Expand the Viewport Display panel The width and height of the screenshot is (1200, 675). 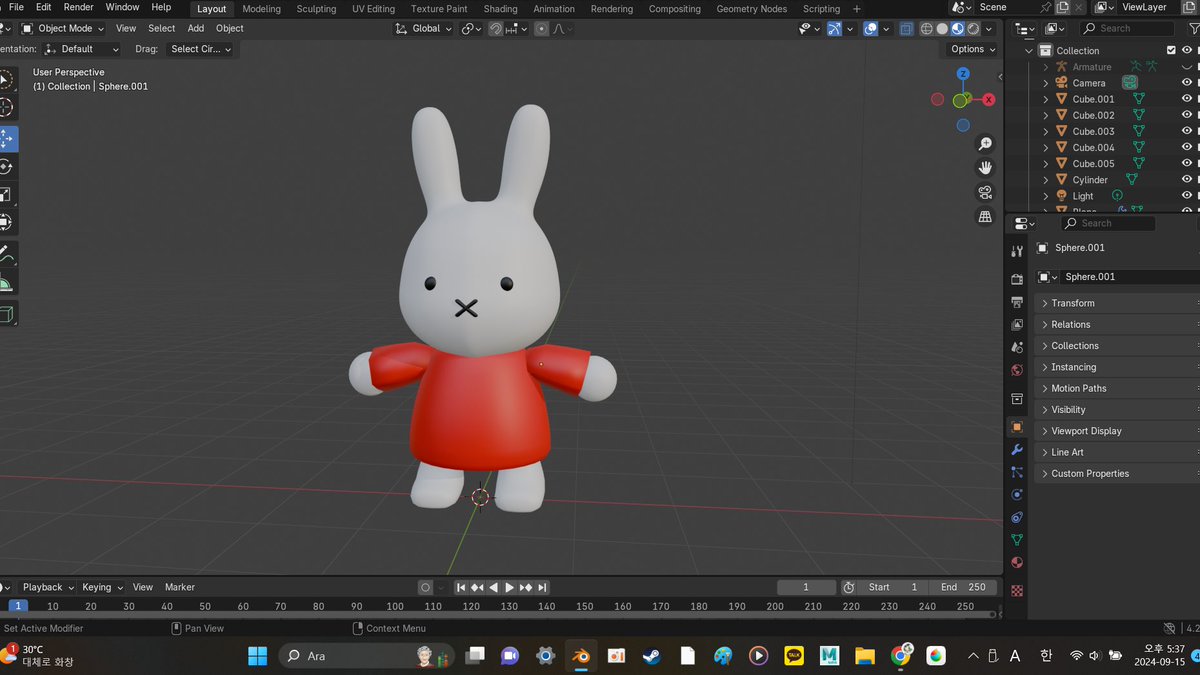(x=1117, y=431)
